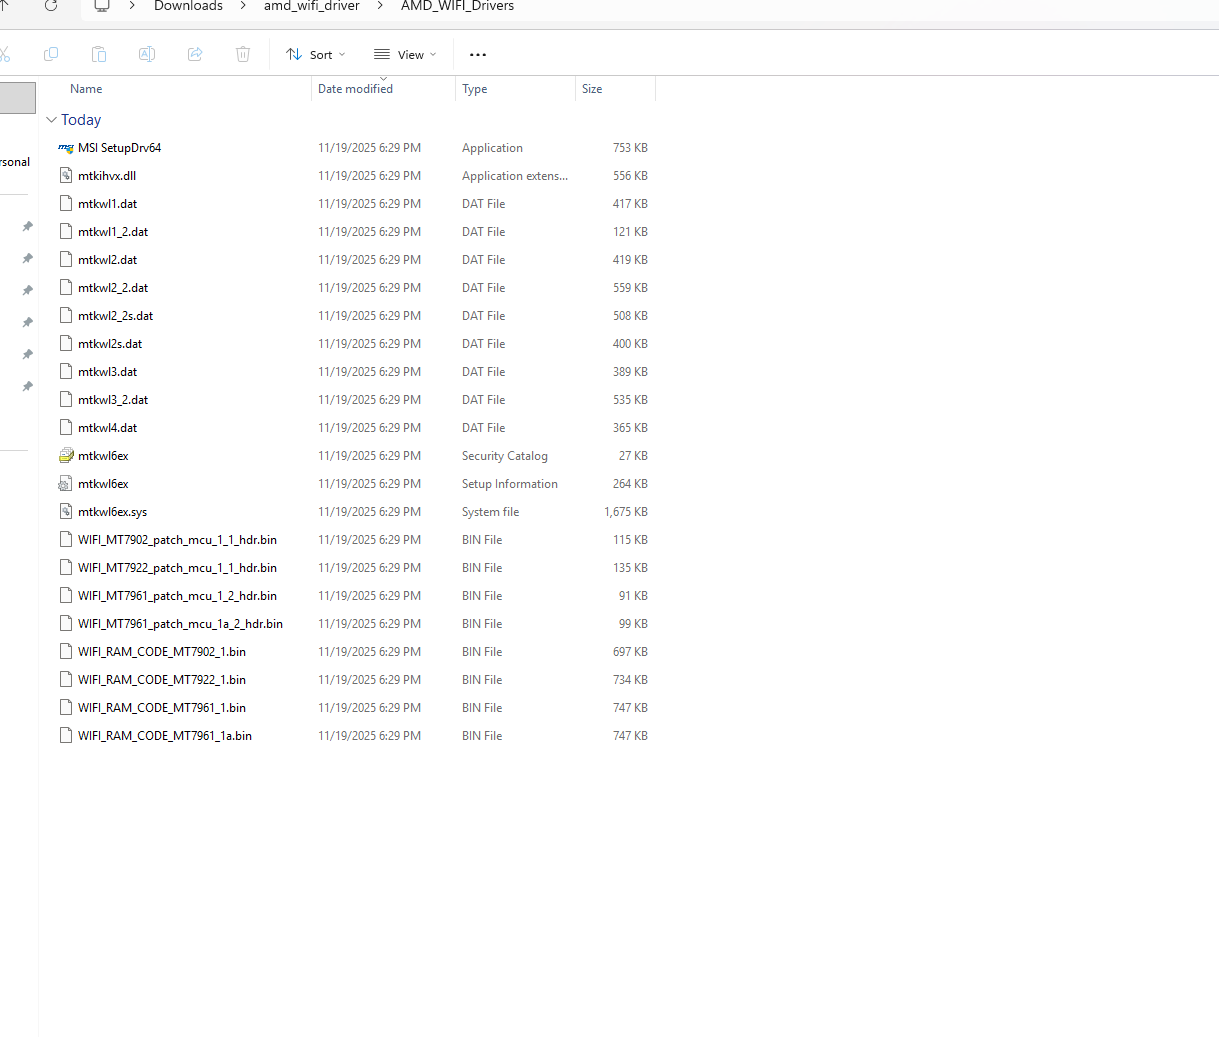The width and height of the screenshot is (1219, 1037).
Task: Open the Sort dropdown menu
Action: [316, 55]
